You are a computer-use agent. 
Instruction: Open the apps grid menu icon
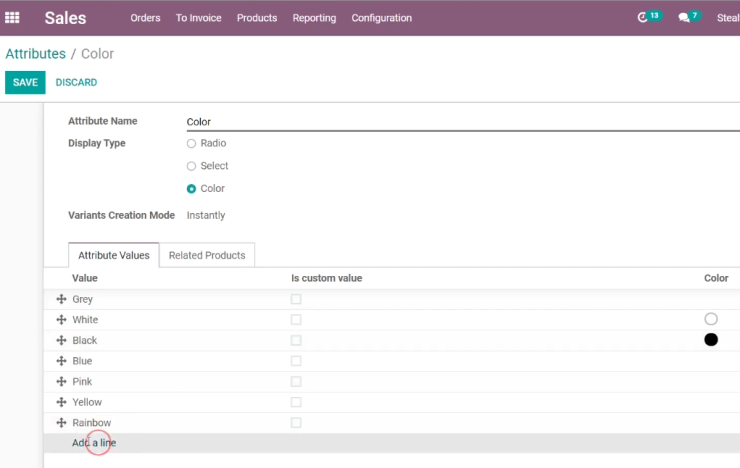(12, 18)
